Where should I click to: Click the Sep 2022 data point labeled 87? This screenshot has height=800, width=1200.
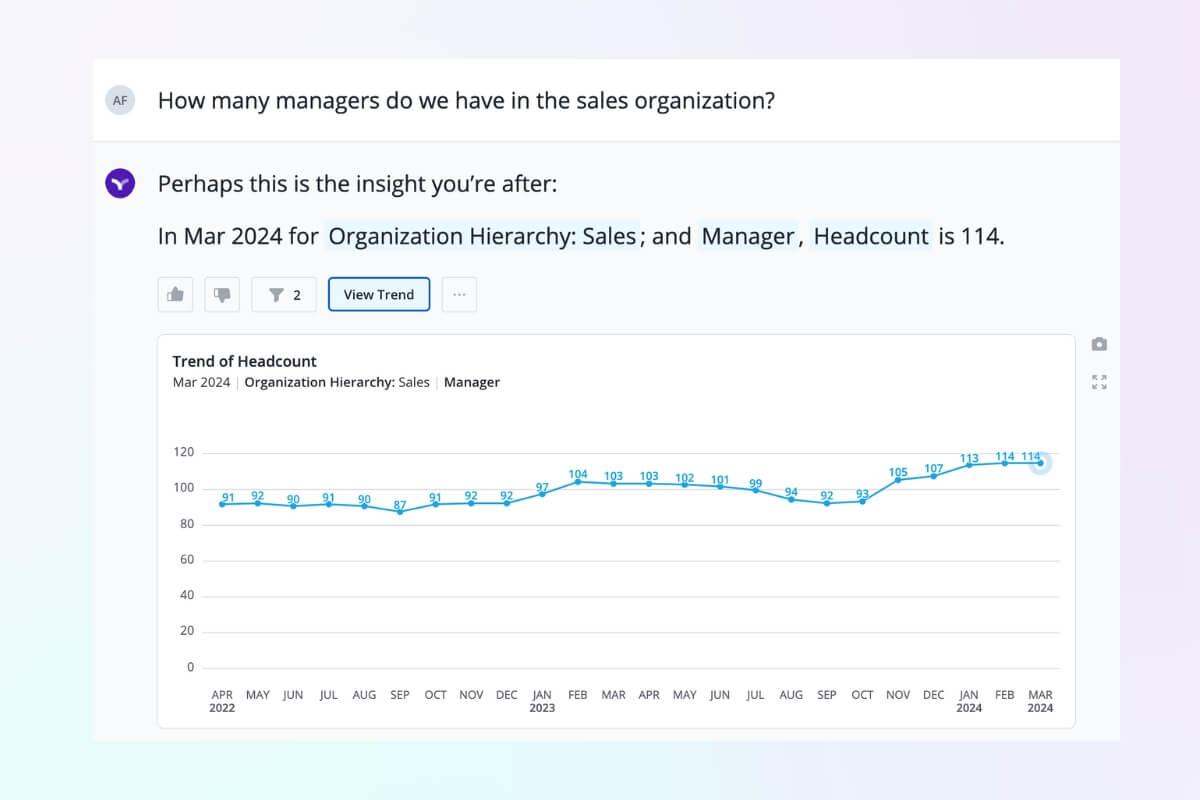tap(400, 511)
